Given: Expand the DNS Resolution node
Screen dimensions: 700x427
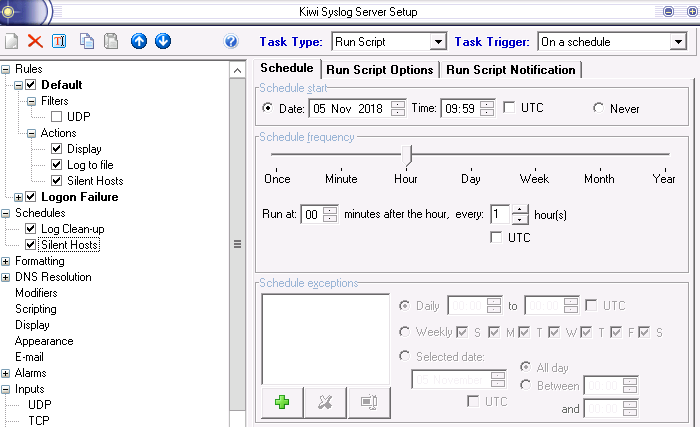Looking at the screenshot, I should tap(5, 277).
